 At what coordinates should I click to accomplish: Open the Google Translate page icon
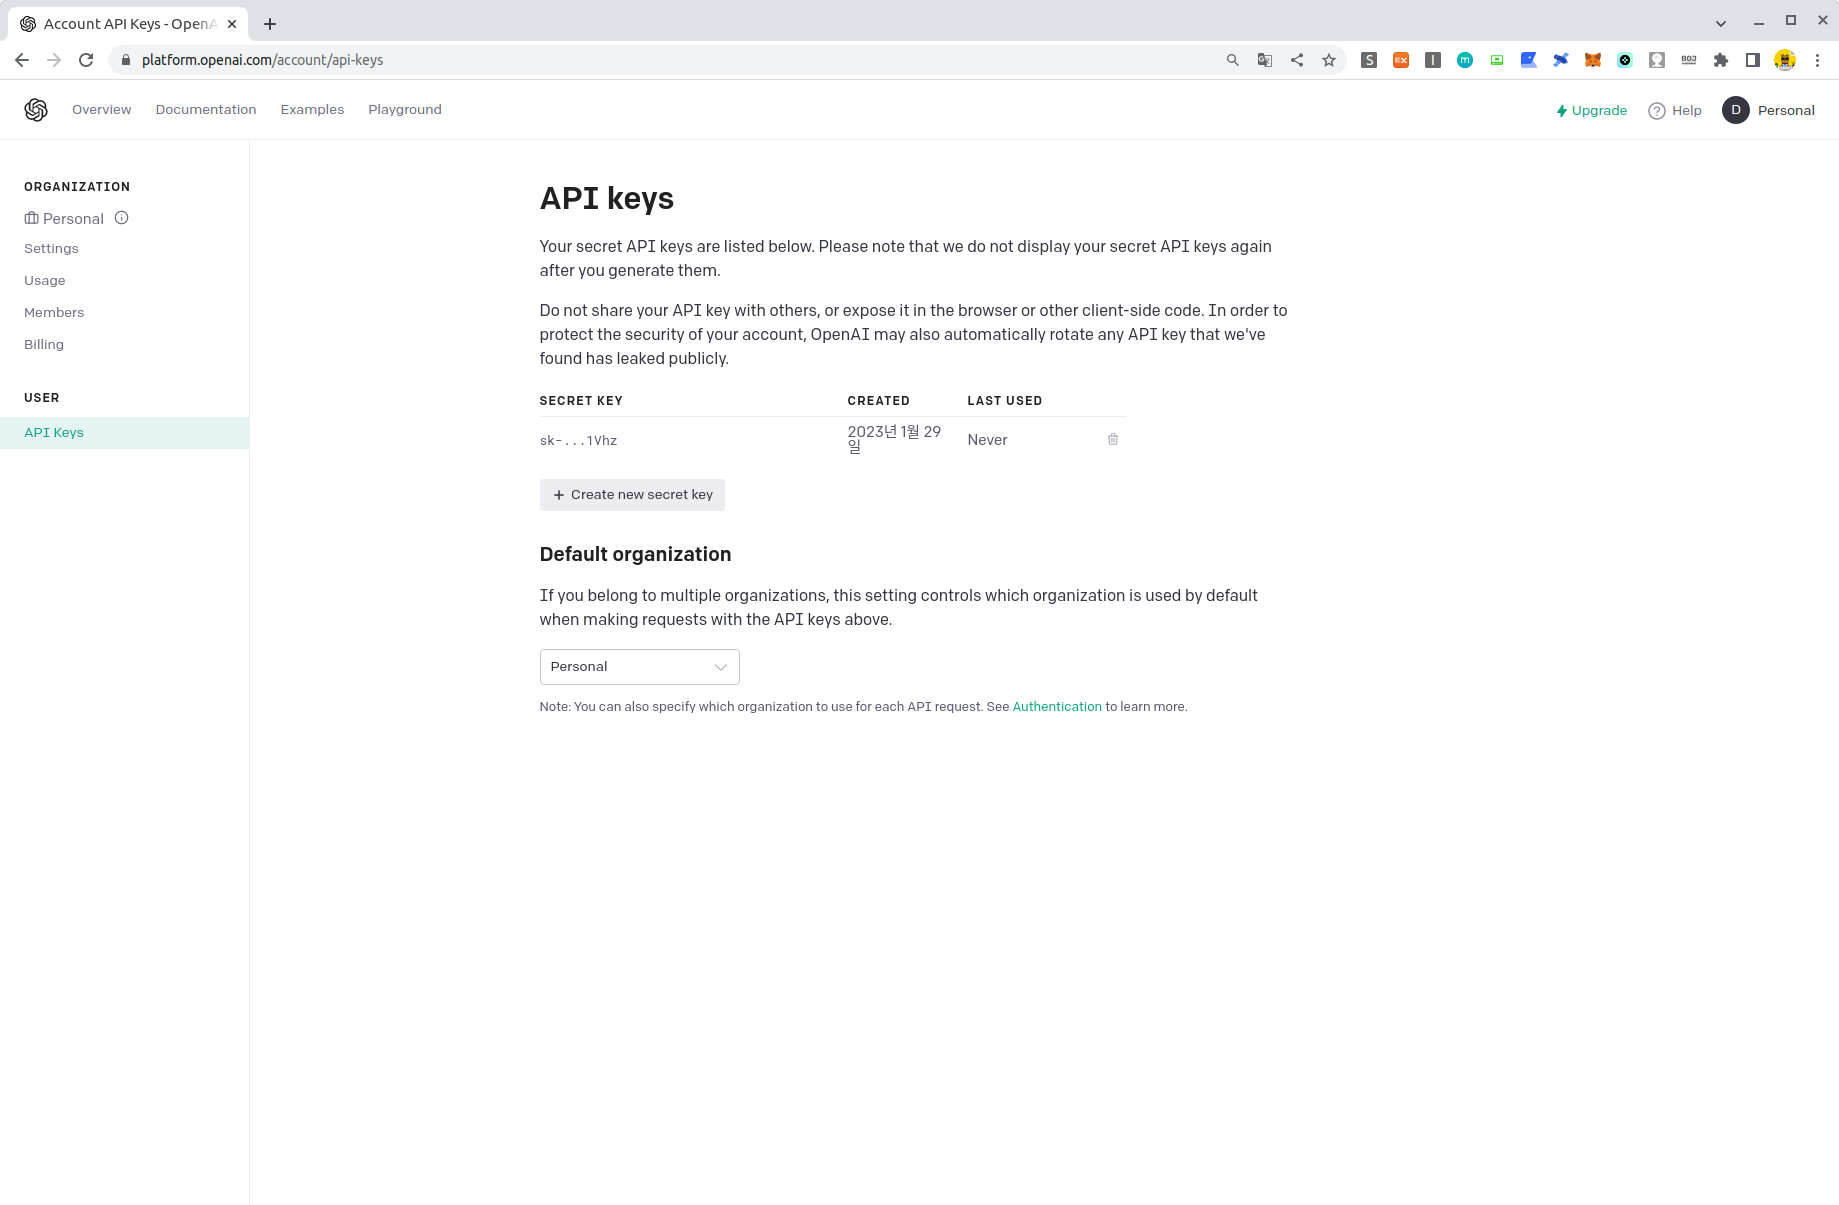1264,60
